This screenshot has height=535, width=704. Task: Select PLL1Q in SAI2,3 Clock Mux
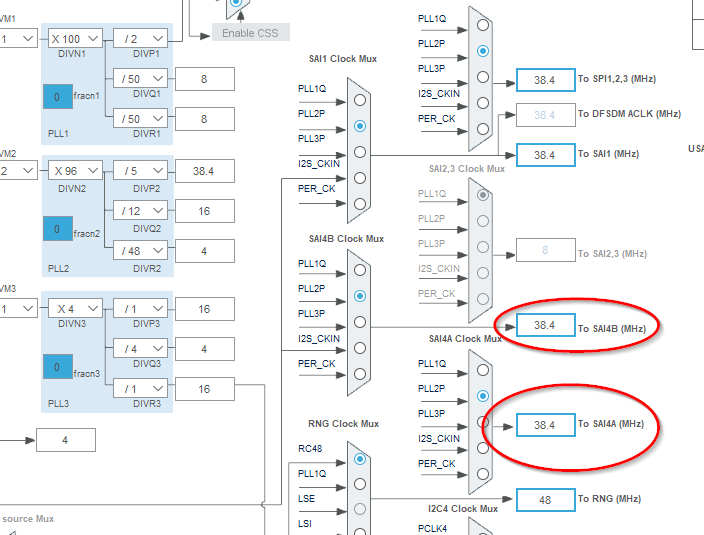click(x=483, y=195)
